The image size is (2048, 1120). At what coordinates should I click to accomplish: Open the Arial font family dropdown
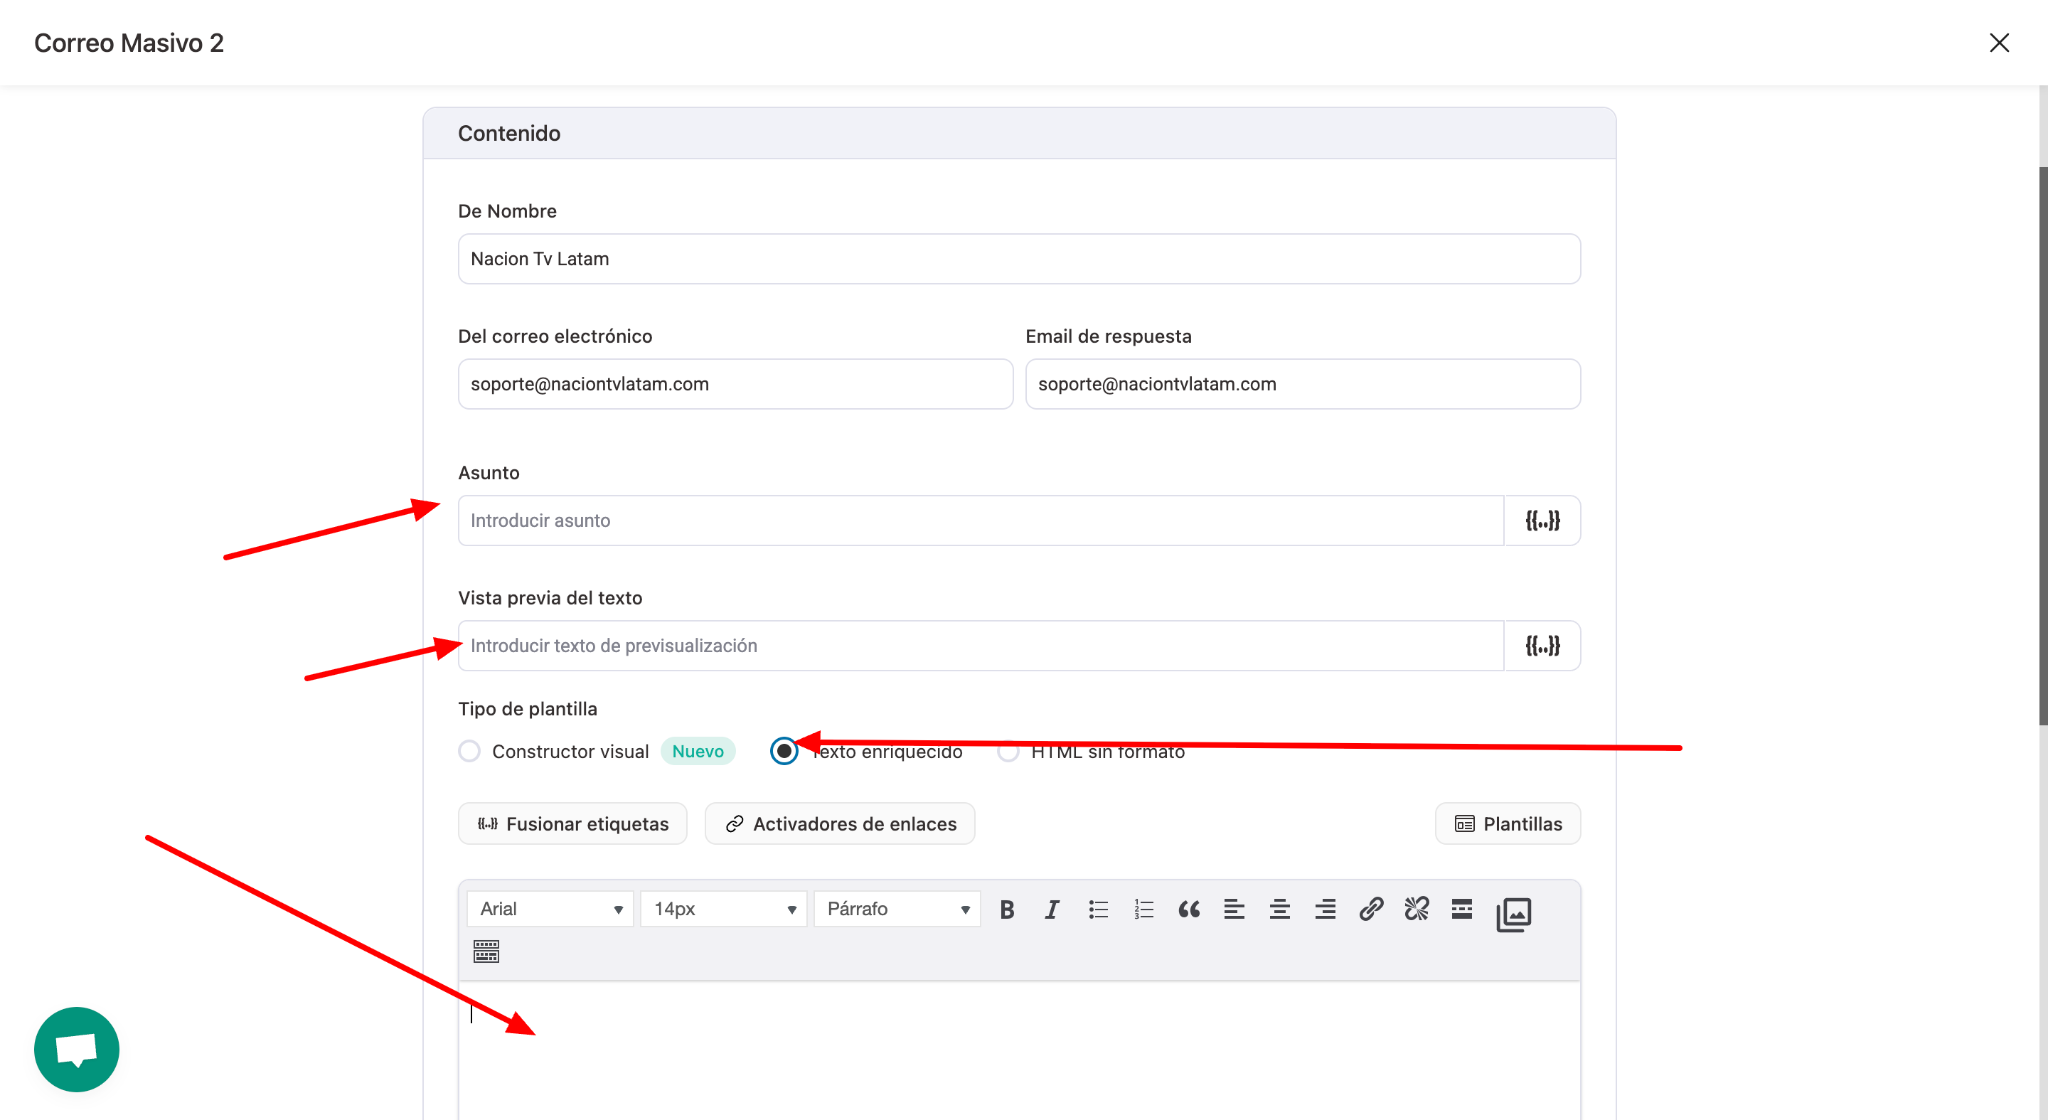click(550, 909)
